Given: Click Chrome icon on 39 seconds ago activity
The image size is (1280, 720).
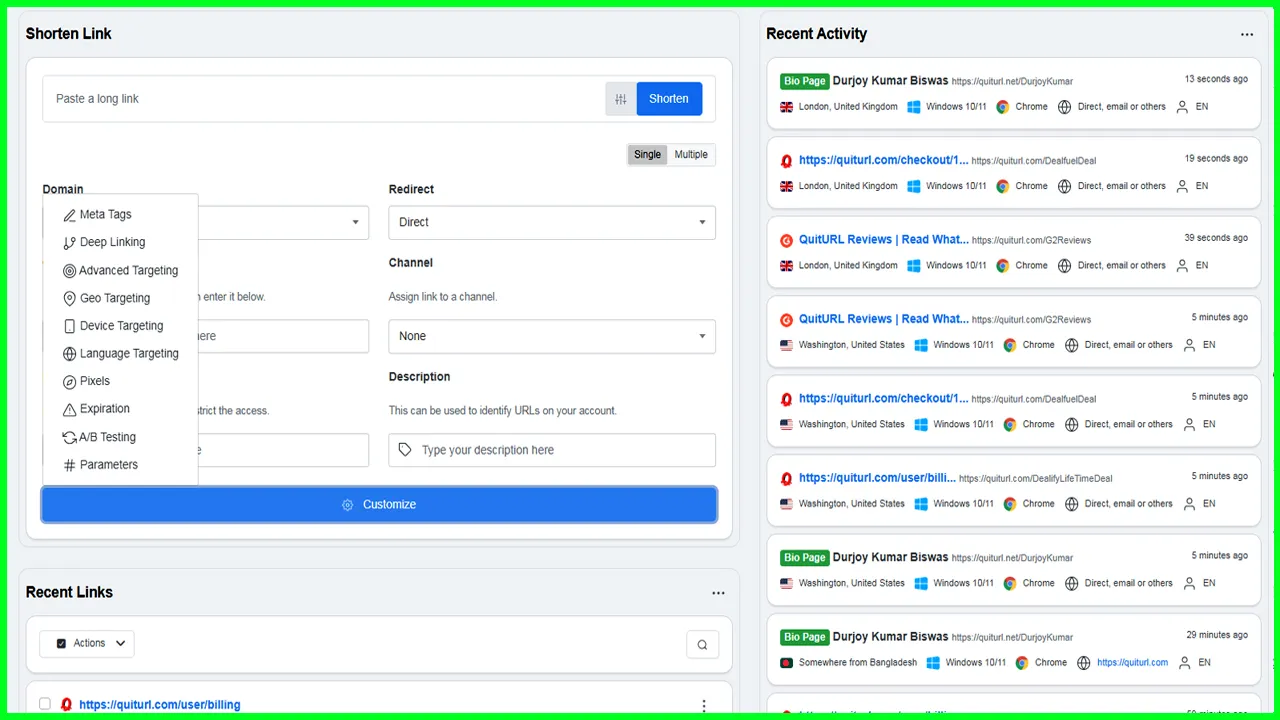Looking at the screenshot, I should pos(1003,266).
